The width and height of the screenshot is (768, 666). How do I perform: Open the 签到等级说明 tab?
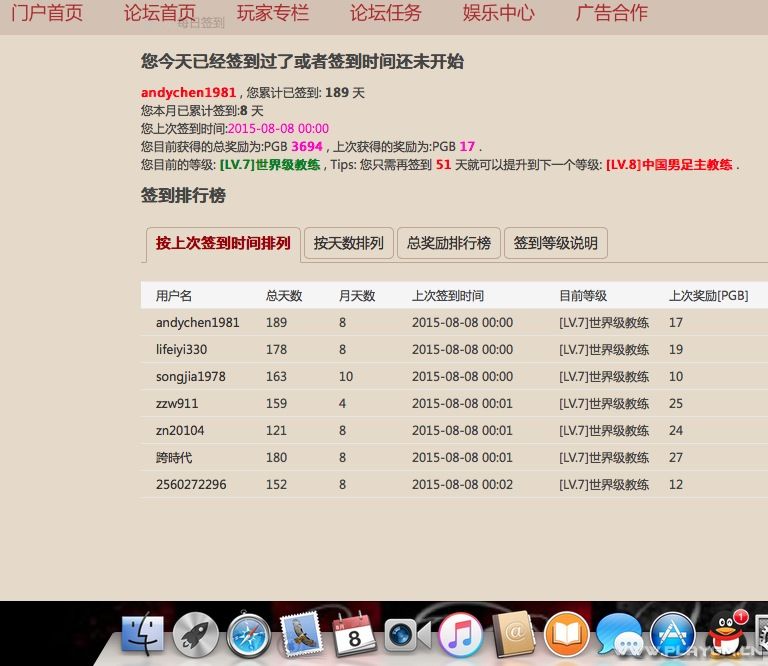pos(555,243)
